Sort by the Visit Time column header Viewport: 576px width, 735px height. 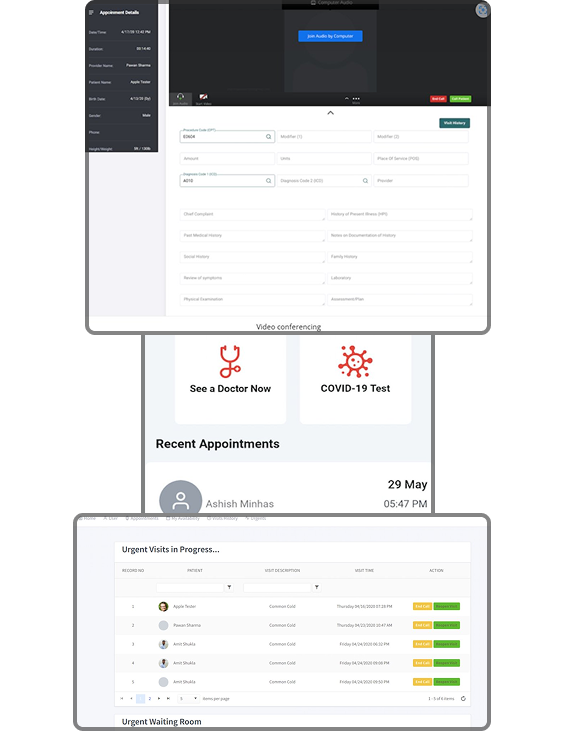[364, 571]
